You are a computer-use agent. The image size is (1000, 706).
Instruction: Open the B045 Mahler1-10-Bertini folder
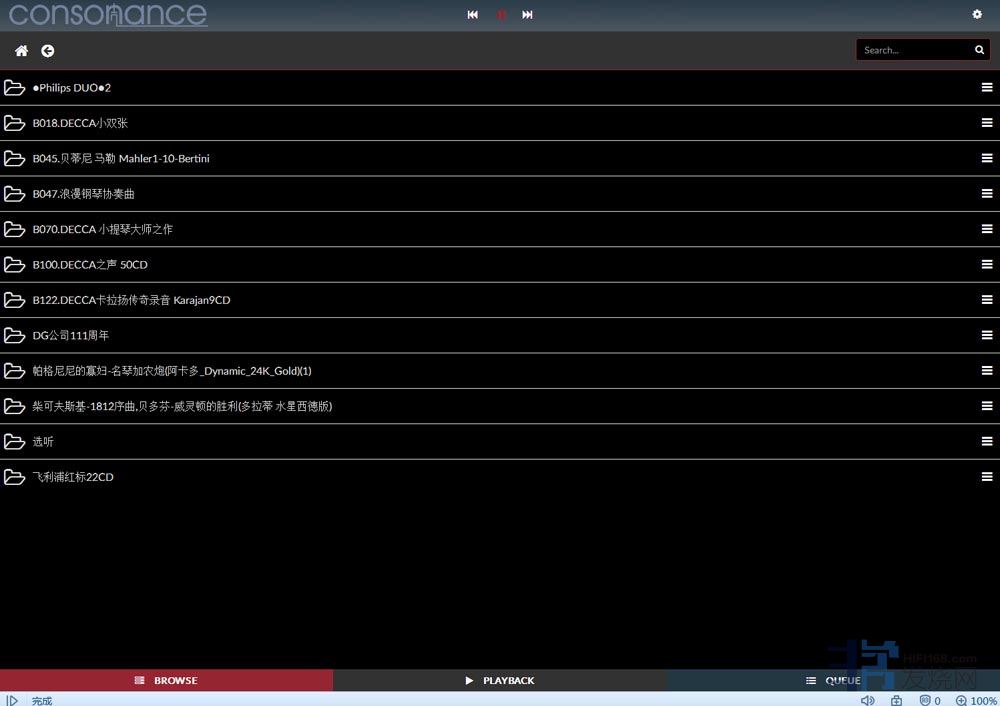(x=121, y=159)
